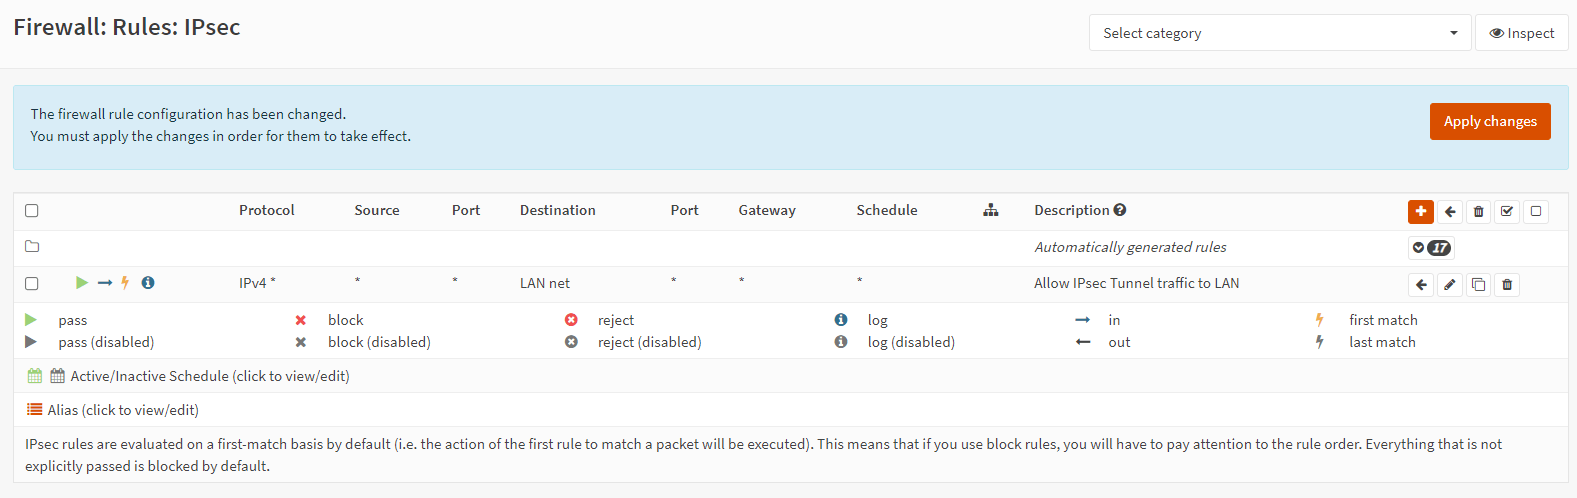The image size is (1577, 498).
Task: Check the box for the IPv4 LAN net rule
Action: [32, 284]
